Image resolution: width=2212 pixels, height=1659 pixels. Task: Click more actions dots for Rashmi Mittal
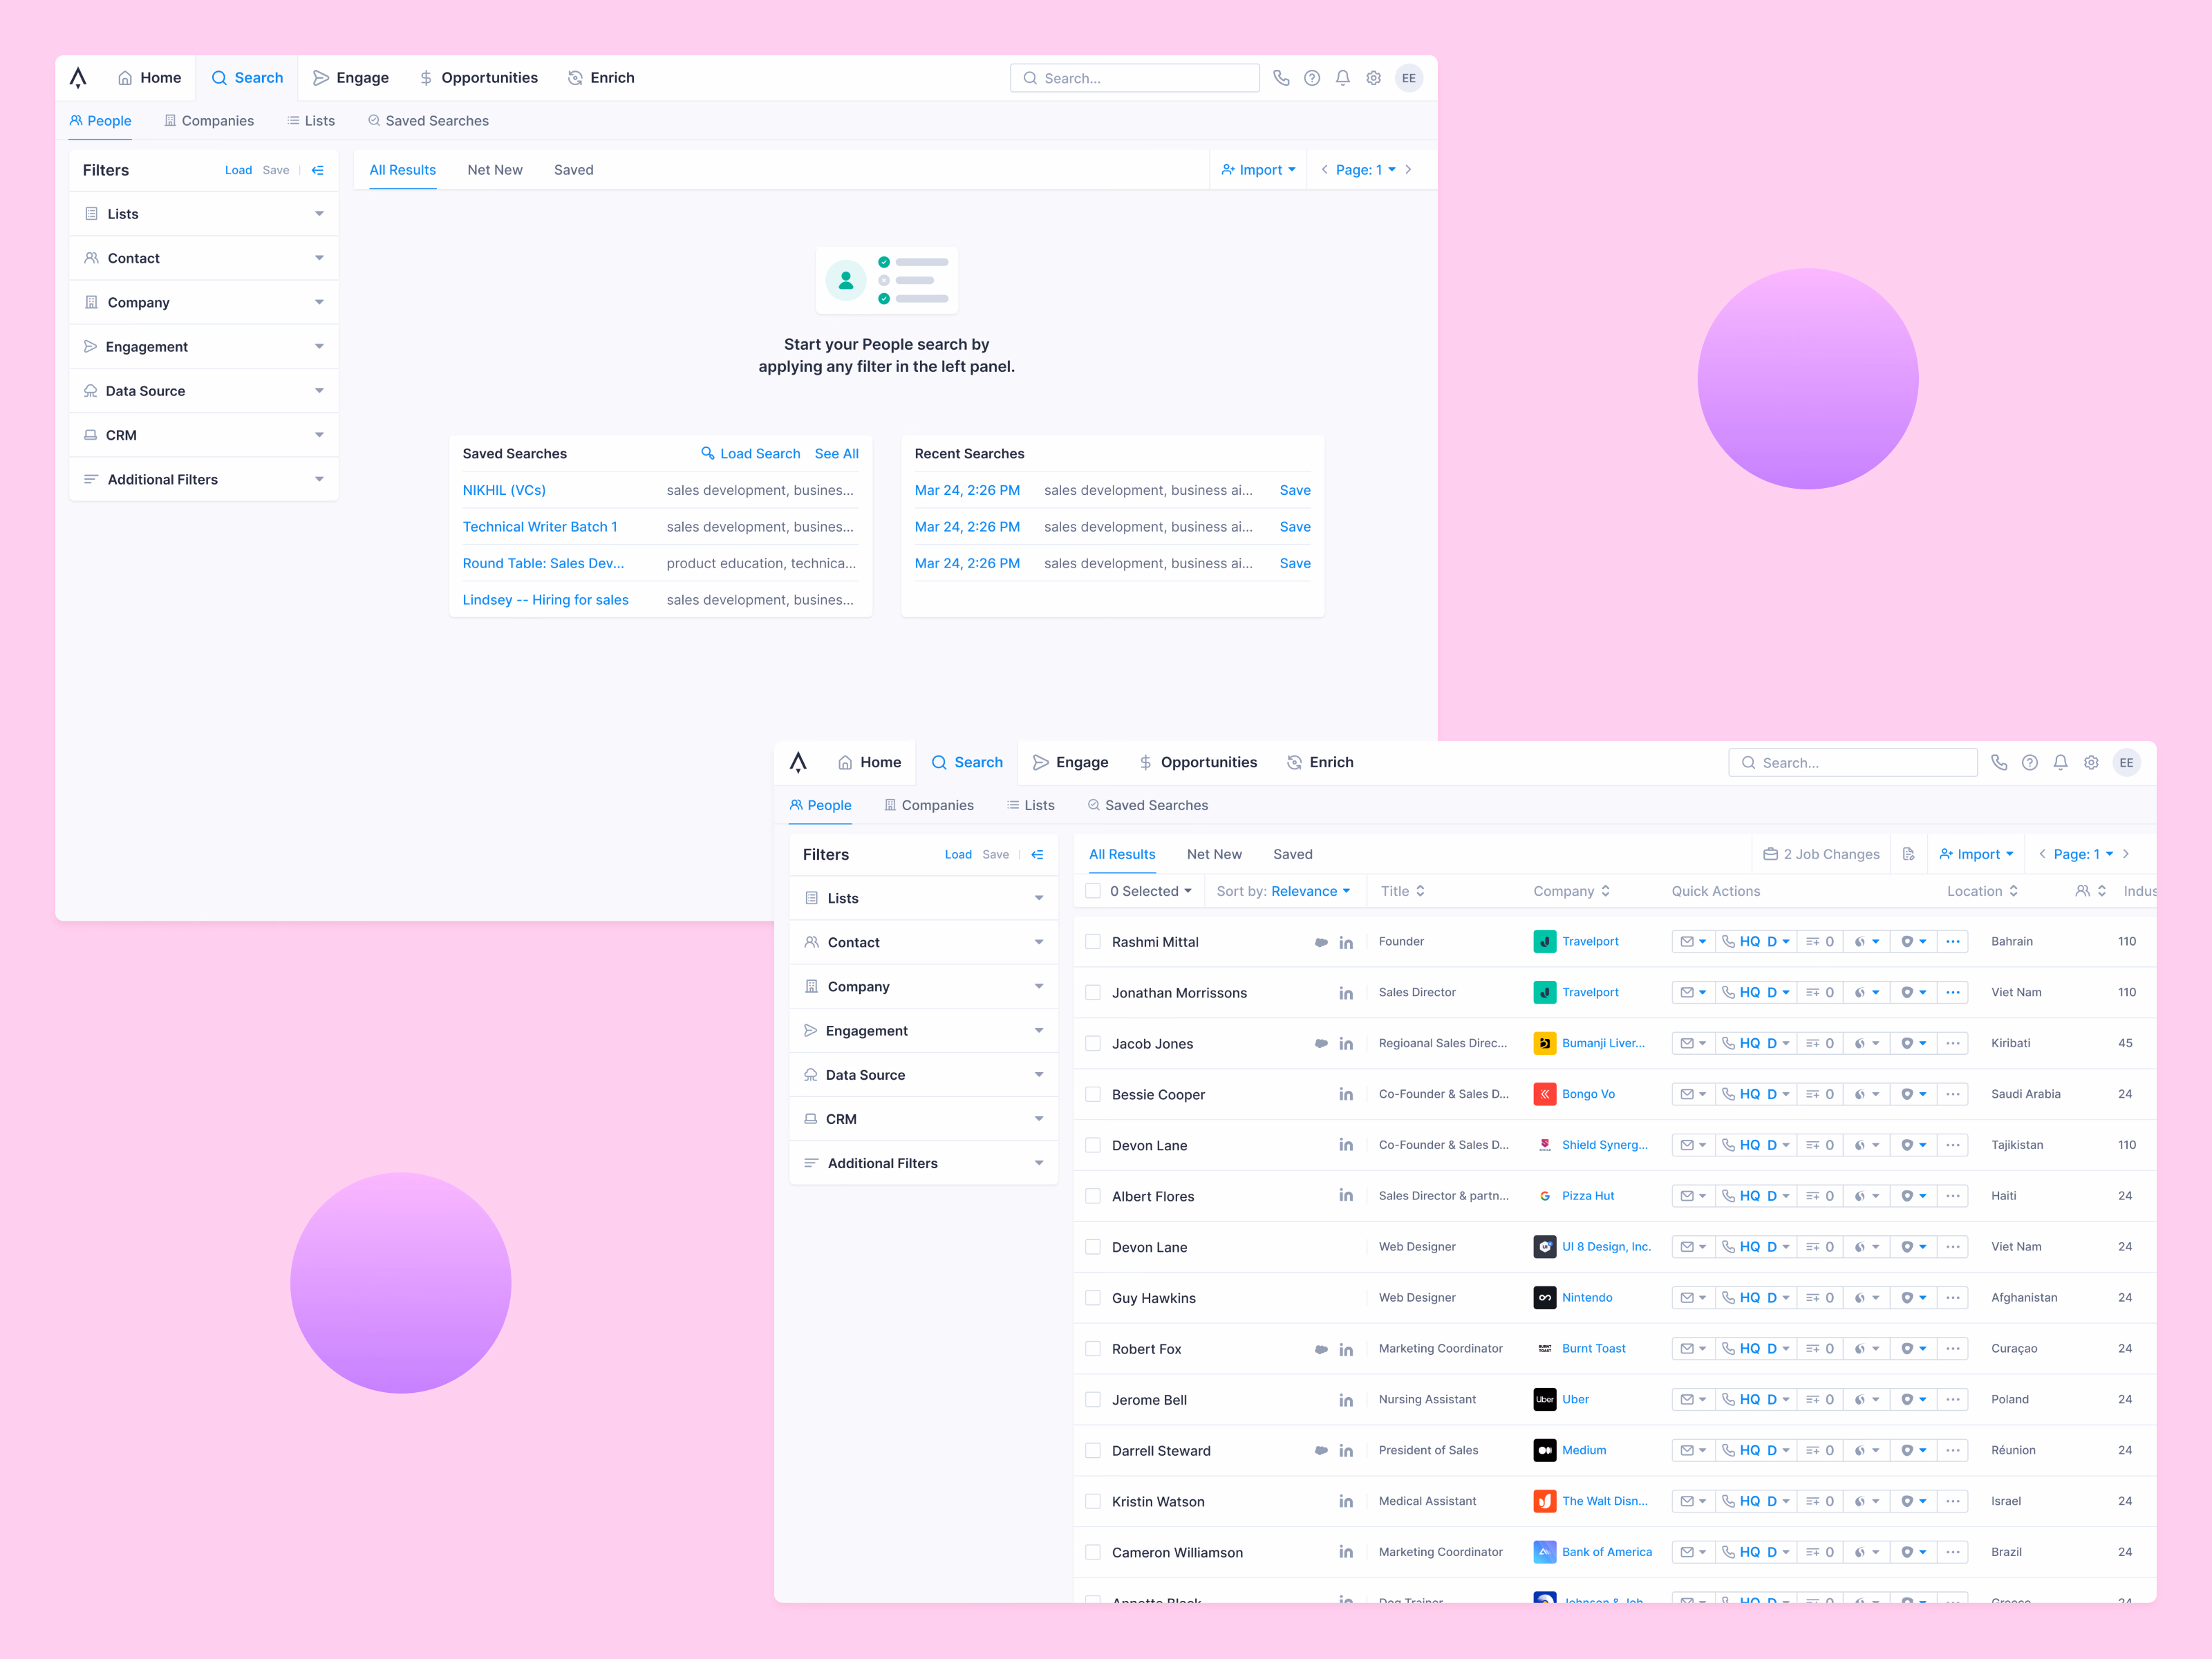click(x=1953, y=941)
